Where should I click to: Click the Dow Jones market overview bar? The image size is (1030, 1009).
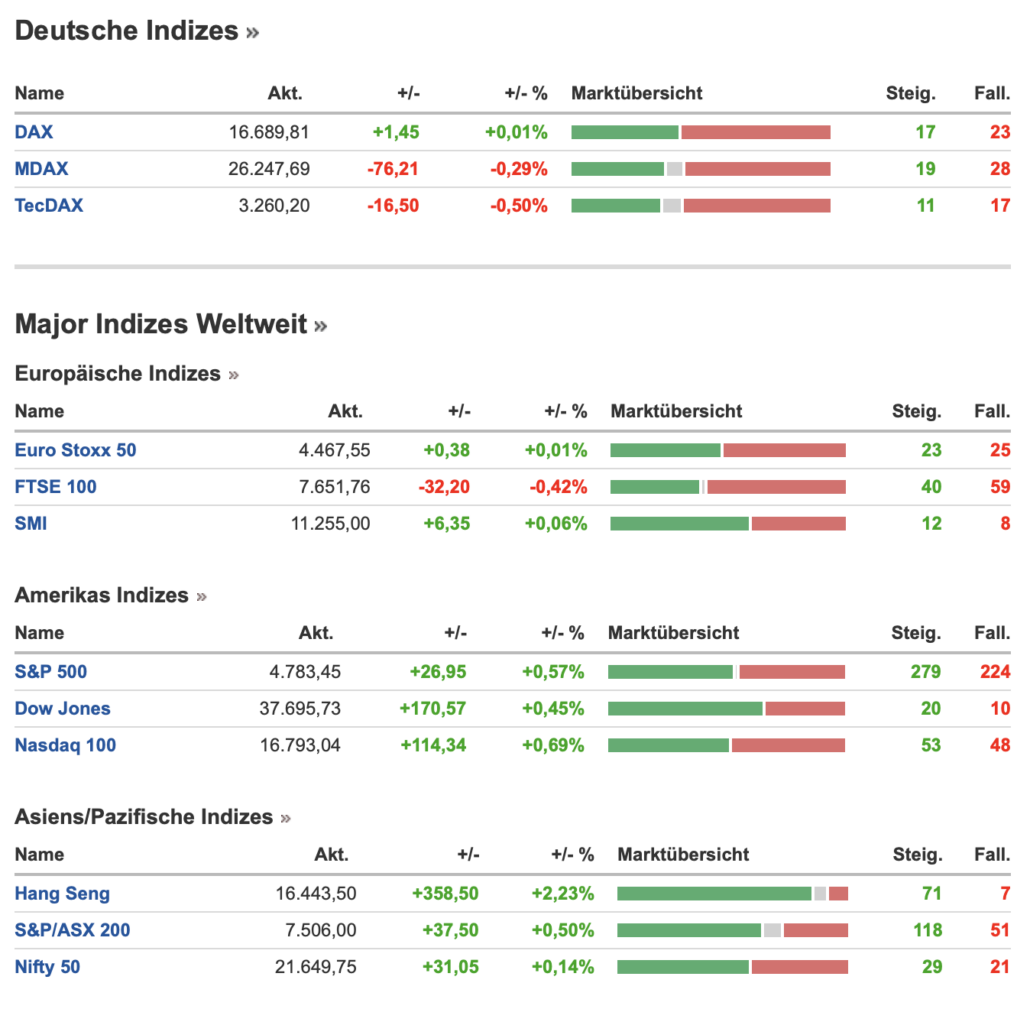coord(727,709)
